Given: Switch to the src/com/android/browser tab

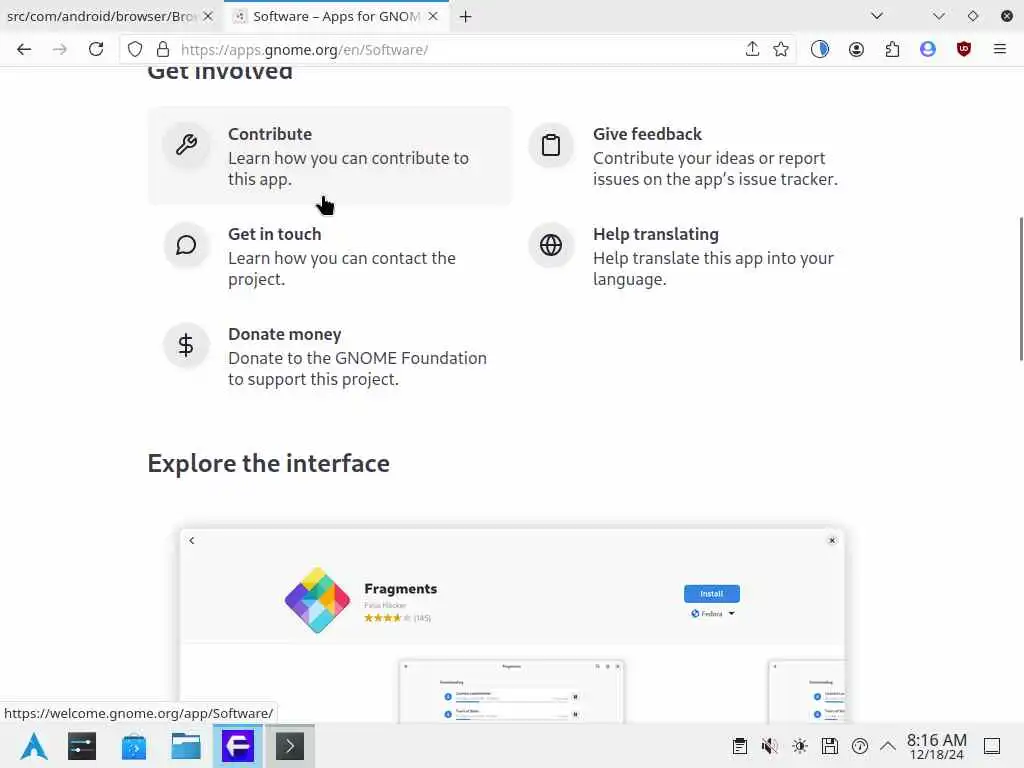Looking at the screenshot, I should 101,16.
